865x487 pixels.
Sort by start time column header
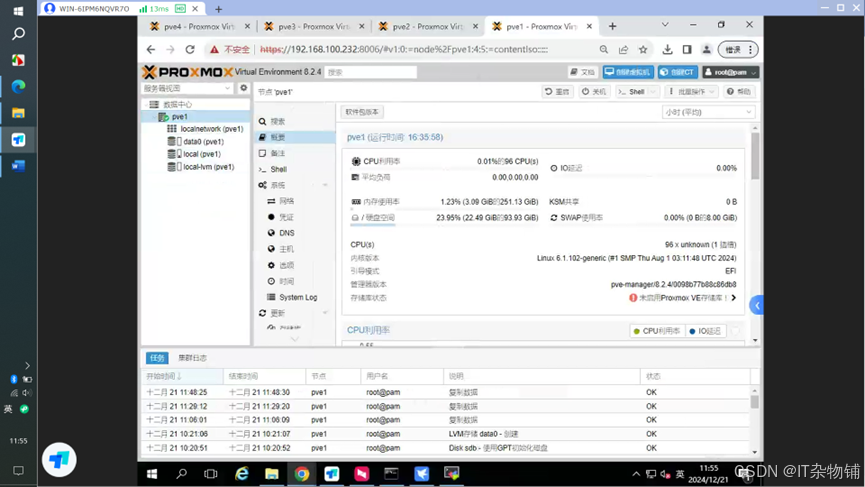coord(182,376)
